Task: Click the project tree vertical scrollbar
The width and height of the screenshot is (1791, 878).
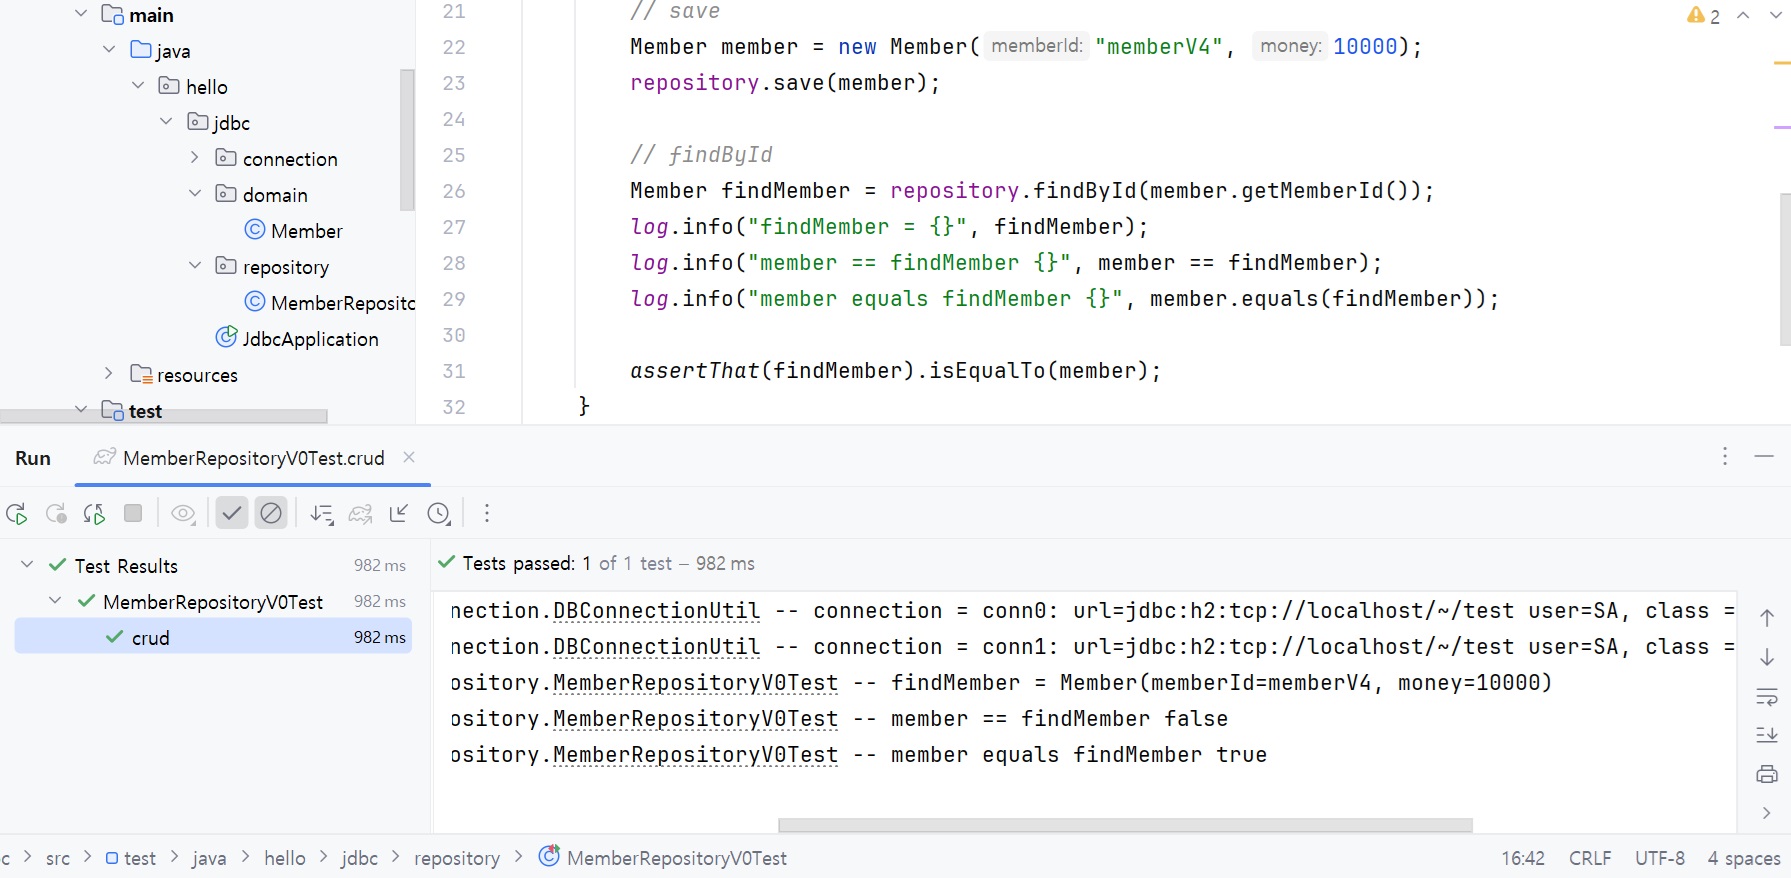Action: pos(407,140)
